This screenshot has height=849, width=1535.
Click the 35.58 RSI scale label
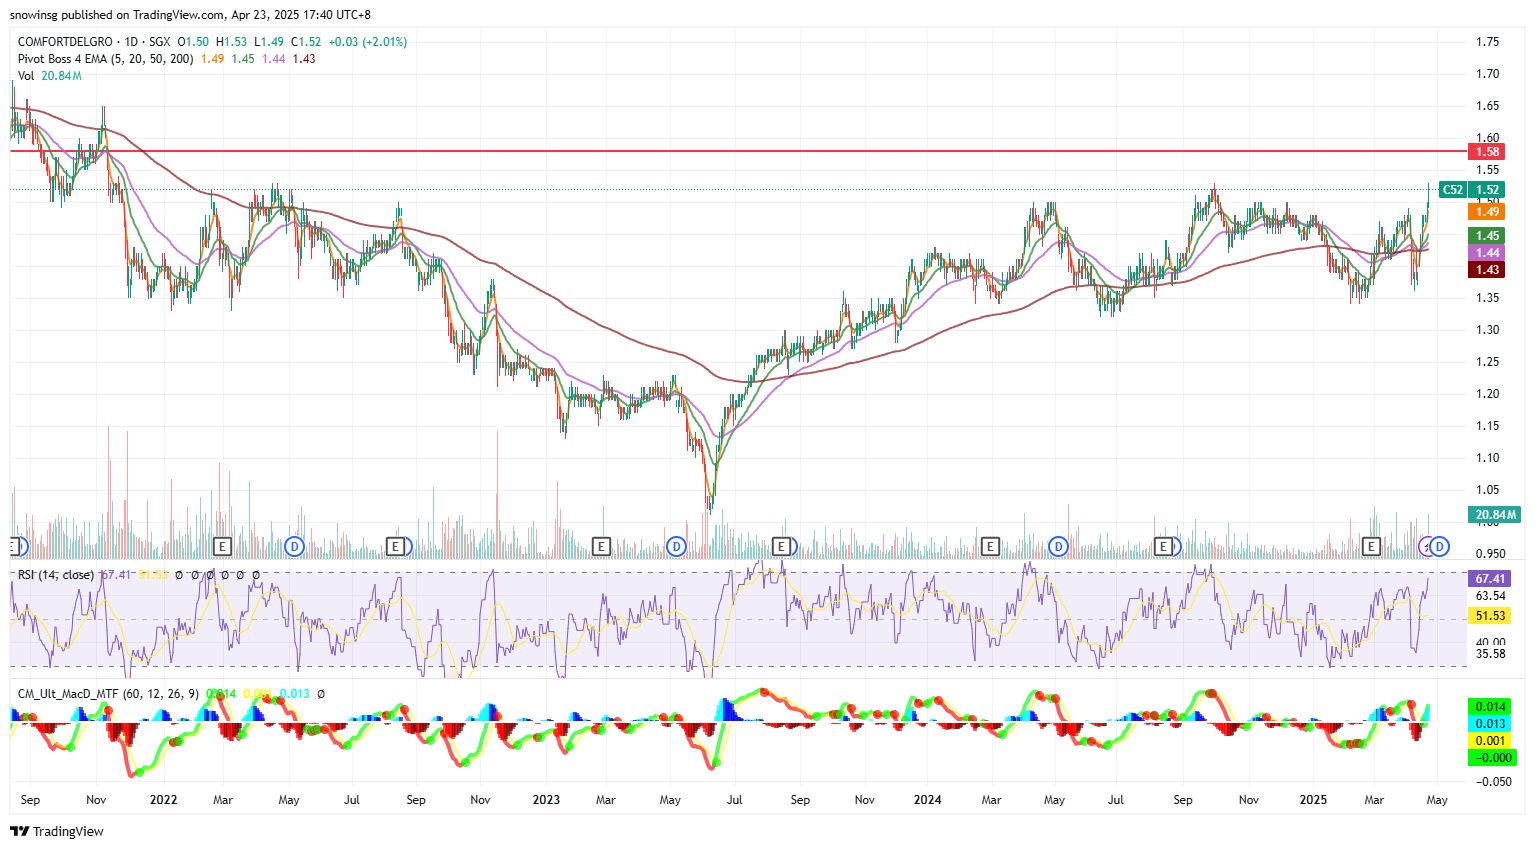tap(1490, 654)
